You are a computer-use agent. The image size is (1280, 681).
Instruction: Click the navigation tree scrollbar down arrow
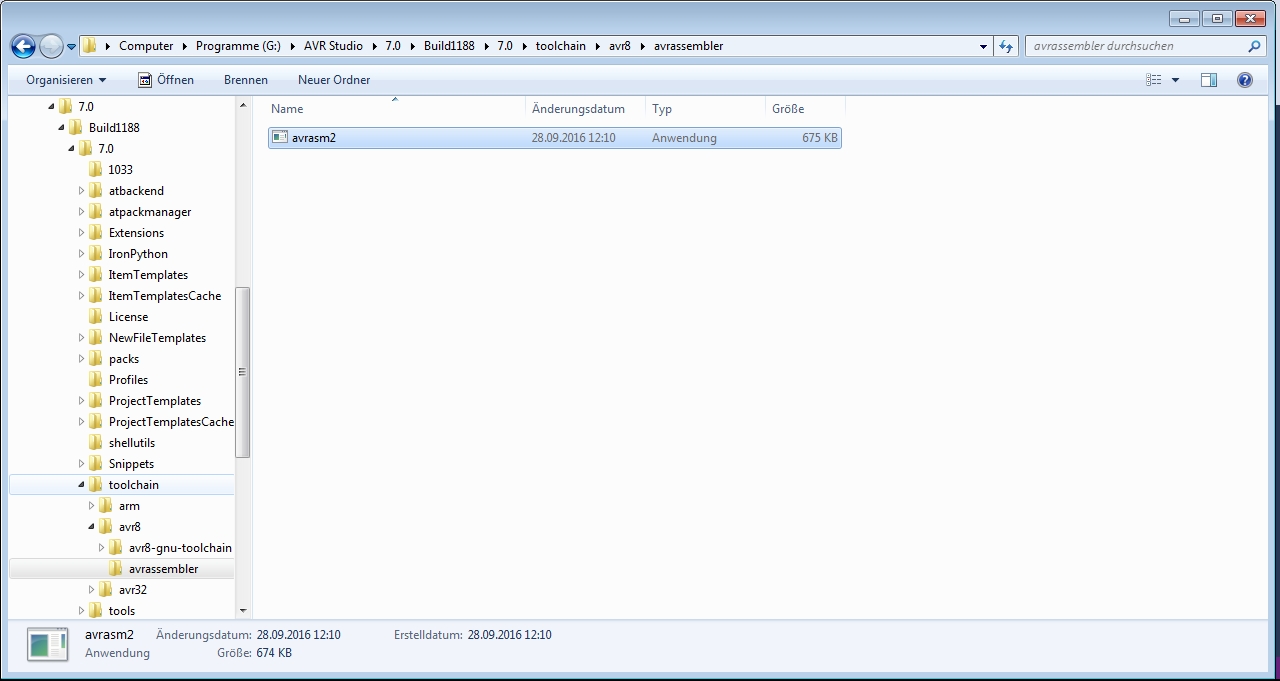pos(242,610)
